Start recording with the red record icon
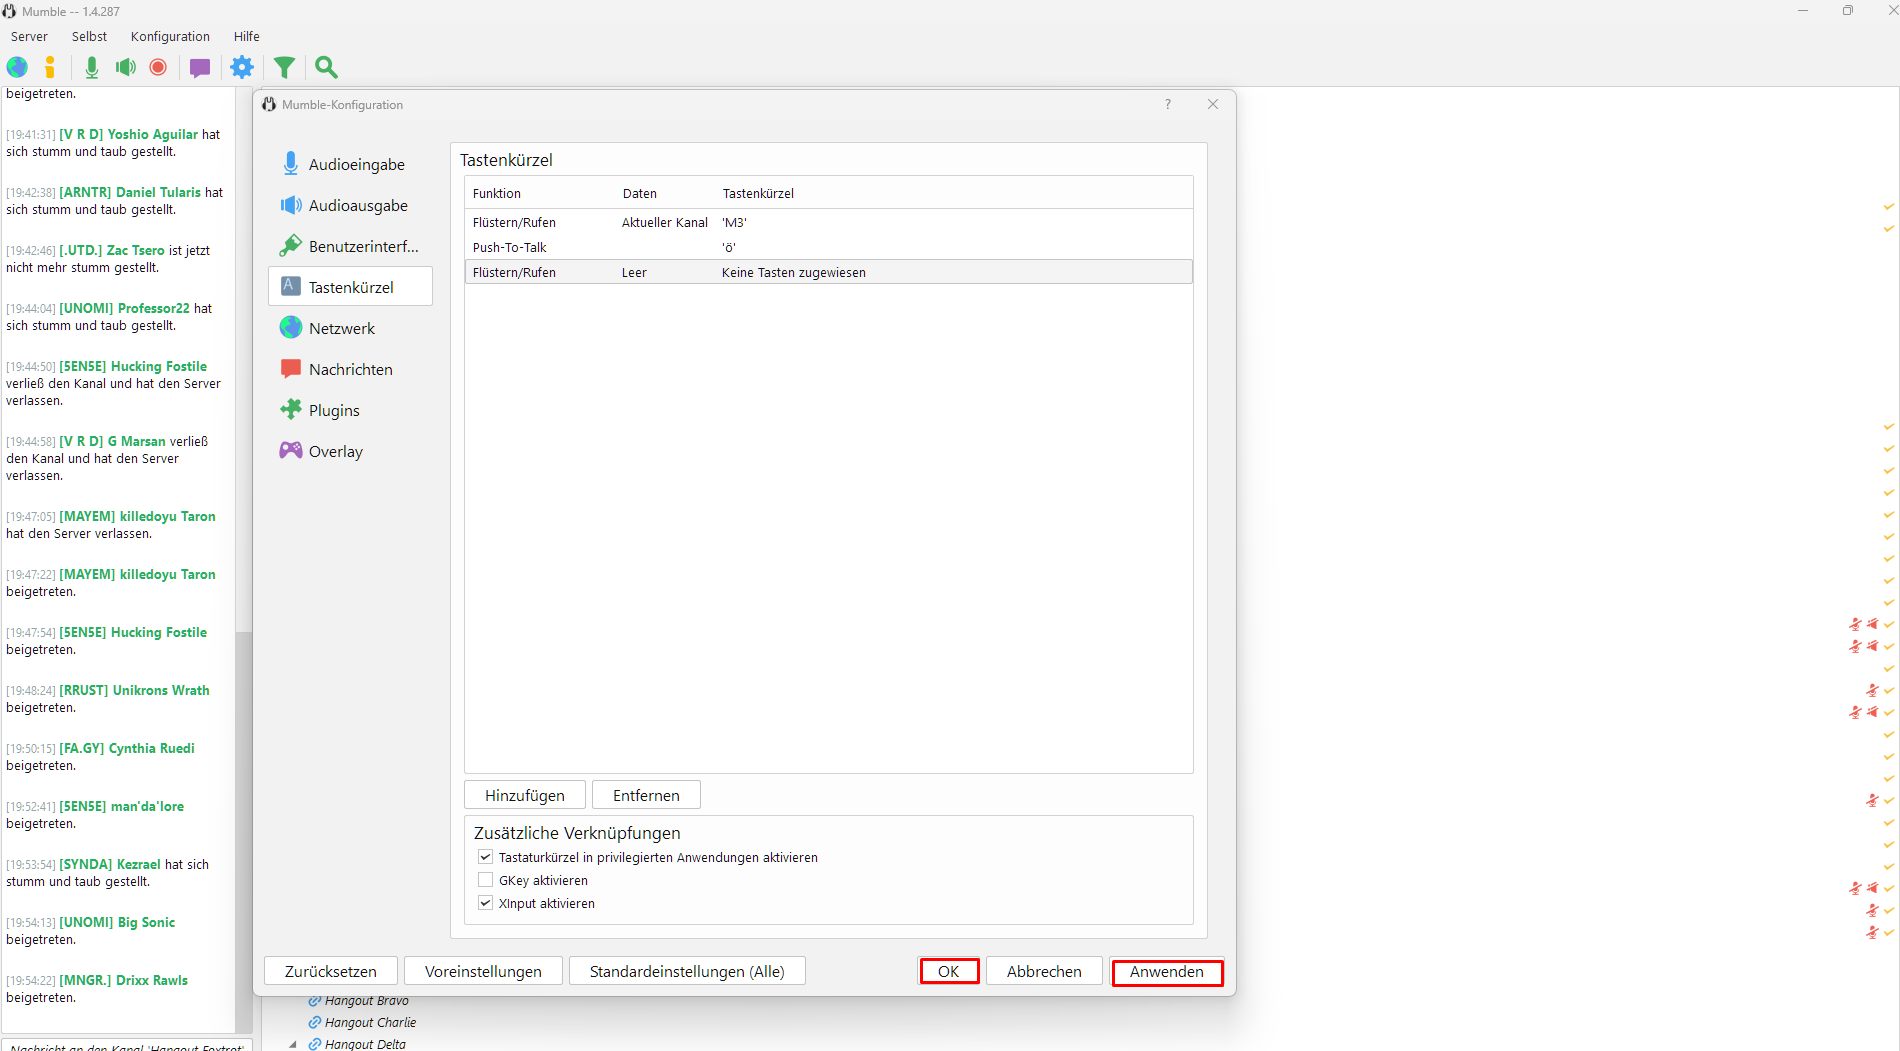The image size is (1900, 1051). click(158, 67)
